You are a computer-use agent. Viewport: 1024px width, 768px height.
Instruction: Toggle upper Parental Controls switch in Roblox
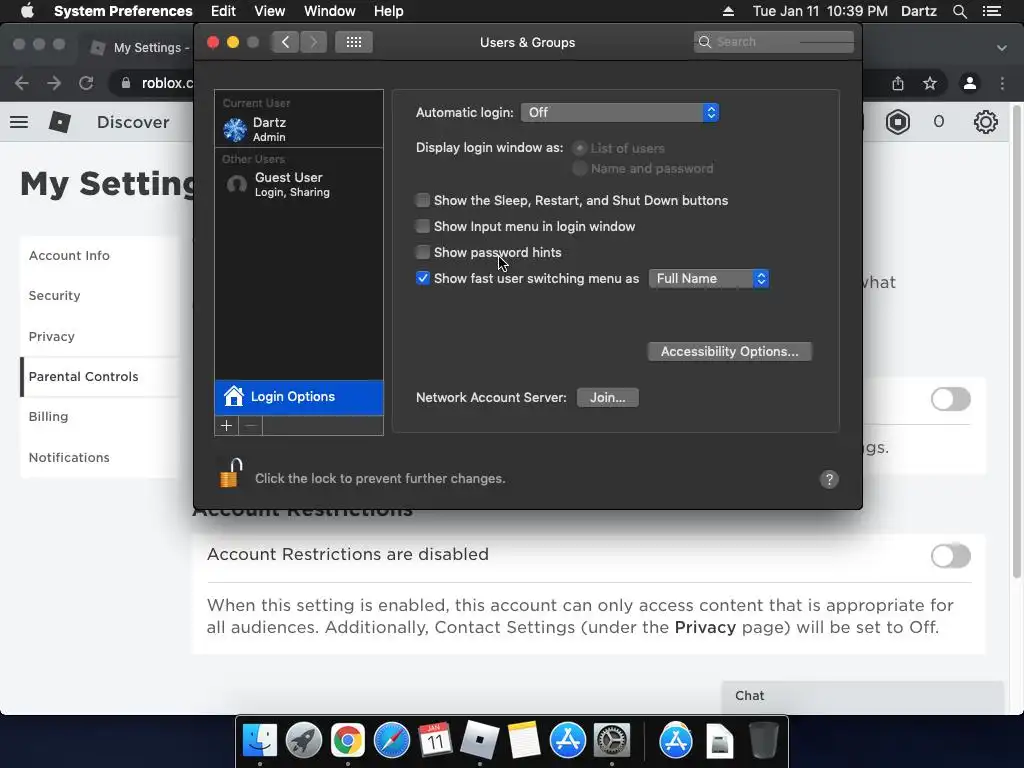(950, 399)
